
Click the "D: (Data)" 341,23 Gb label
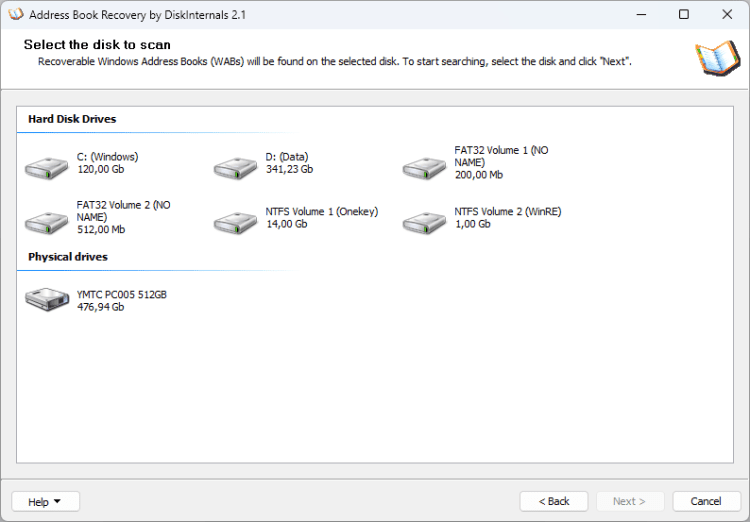[x=289, y=163]
